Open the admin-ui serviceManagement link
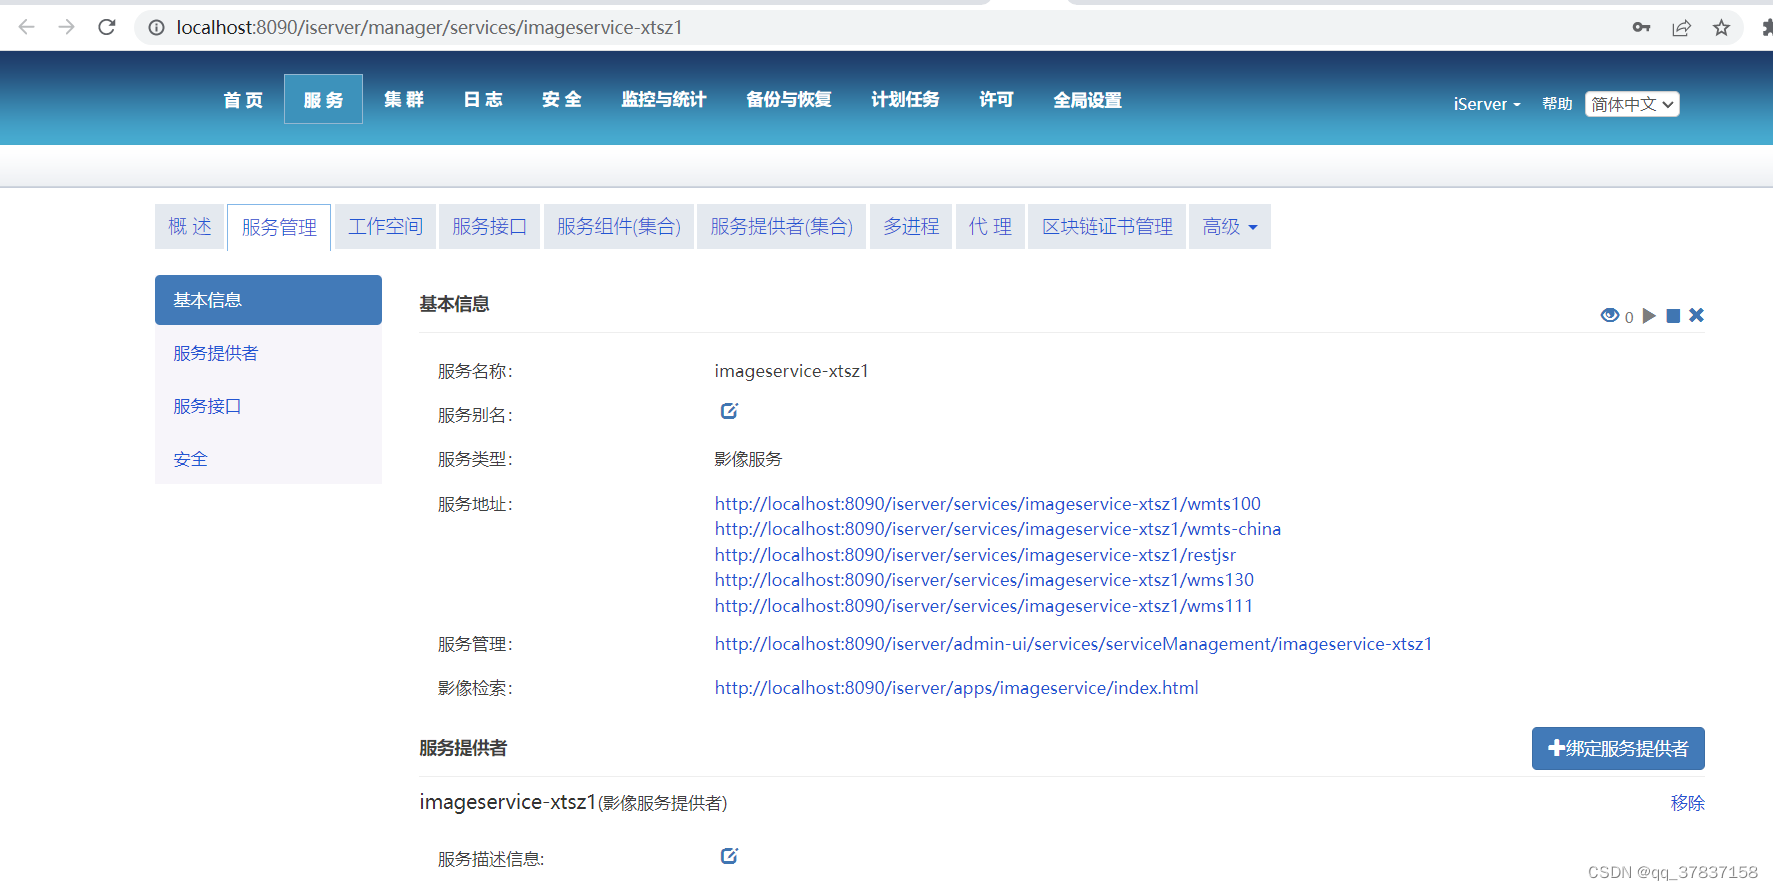 1073,644
